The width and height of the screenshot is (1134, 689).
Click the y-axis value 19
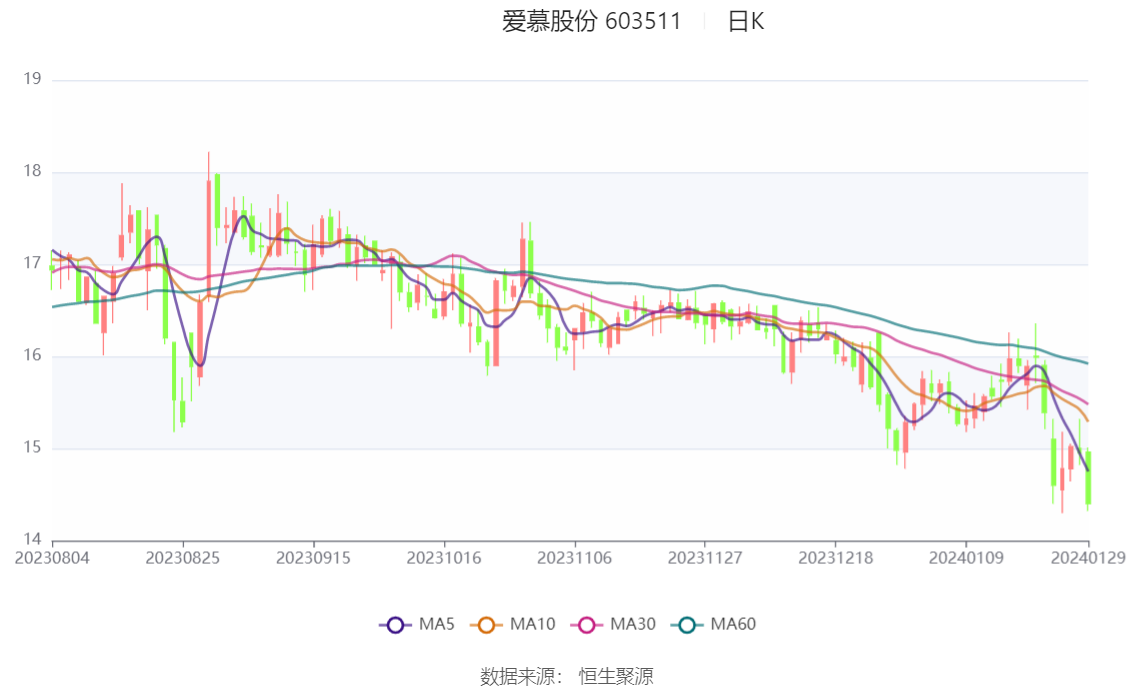pyautogui.click(x=32, y=79)
